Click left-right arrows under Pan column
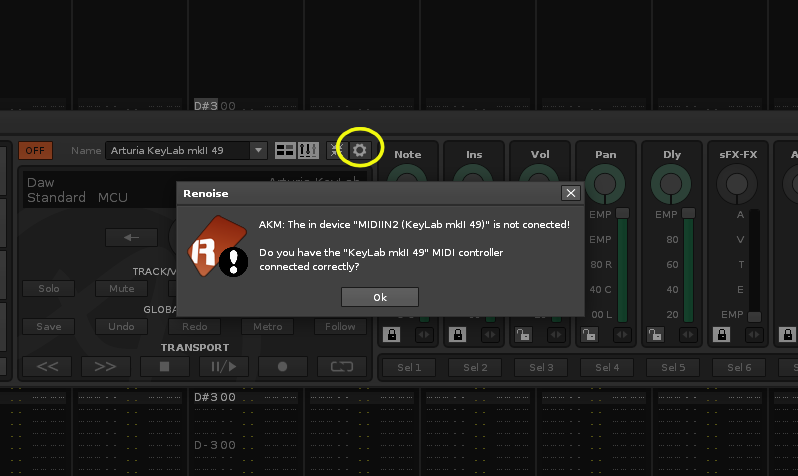Screen dimensions: 798x476 pos(622,334)
